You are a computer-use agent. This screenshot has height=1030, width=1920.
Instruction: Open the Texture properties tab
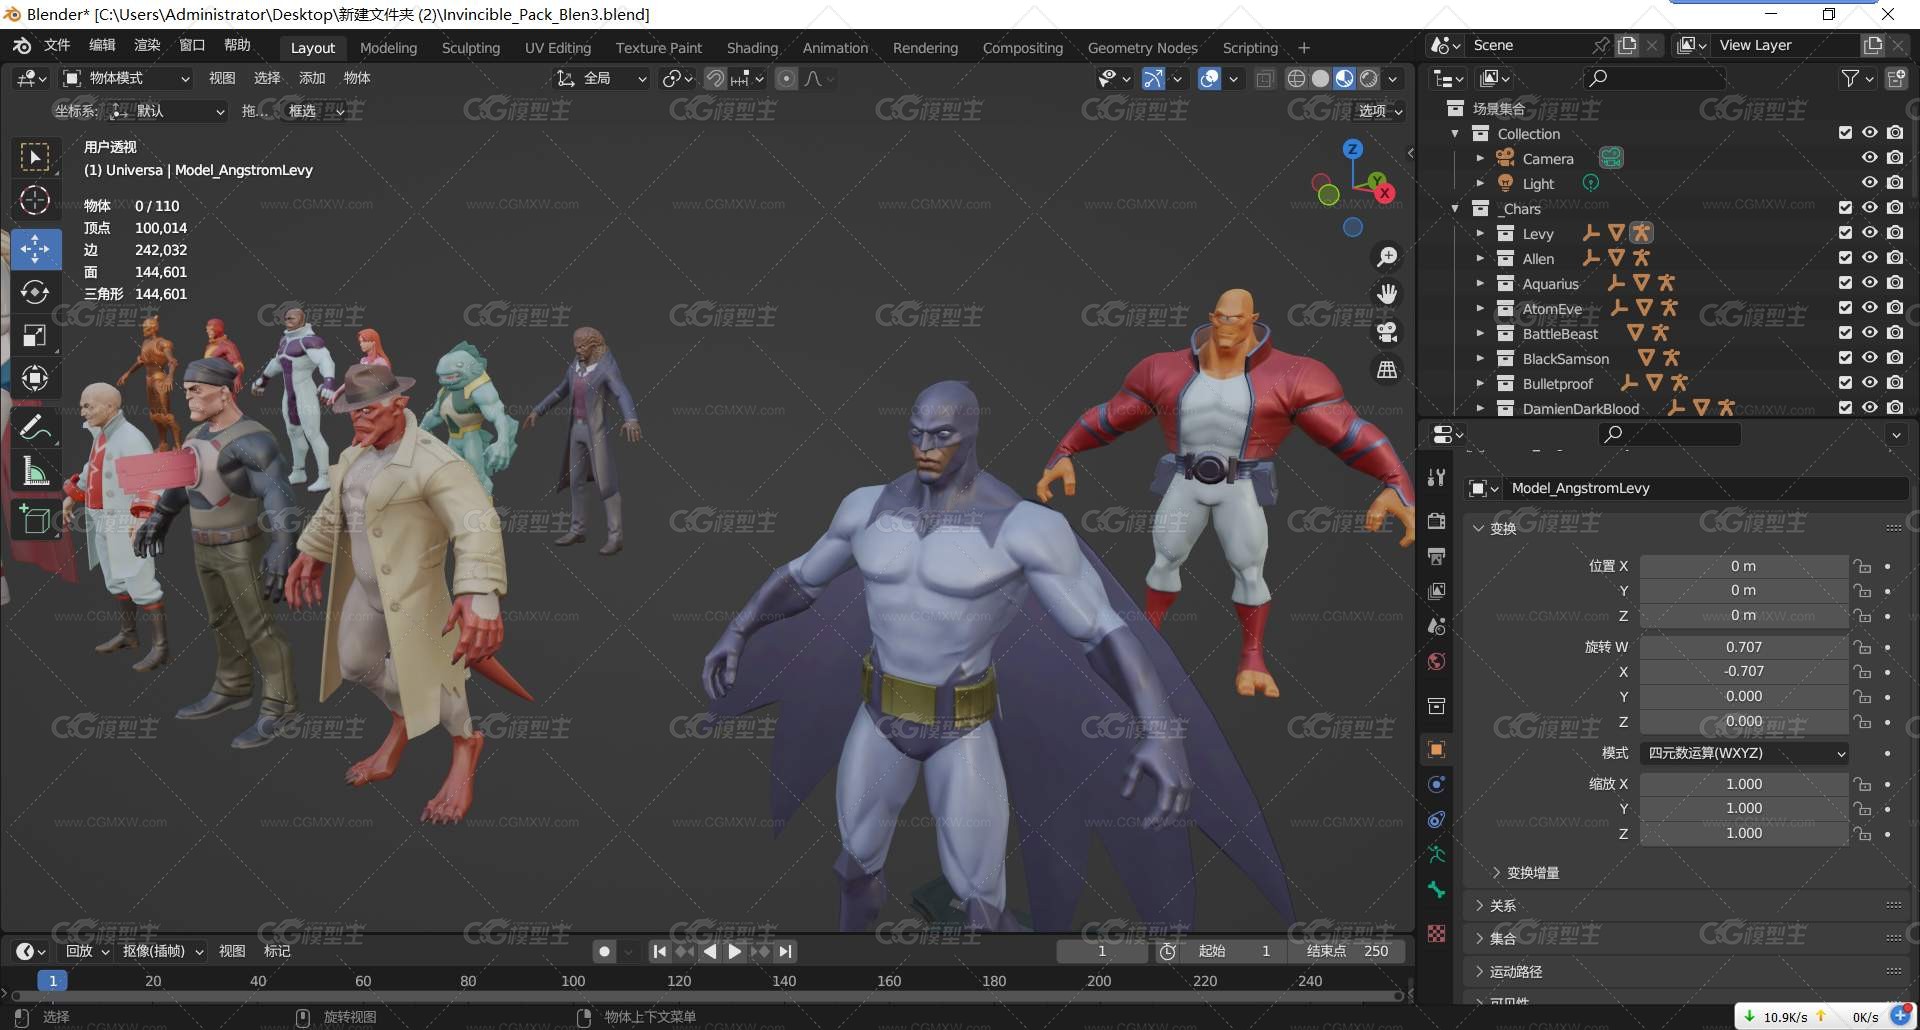1437,933
